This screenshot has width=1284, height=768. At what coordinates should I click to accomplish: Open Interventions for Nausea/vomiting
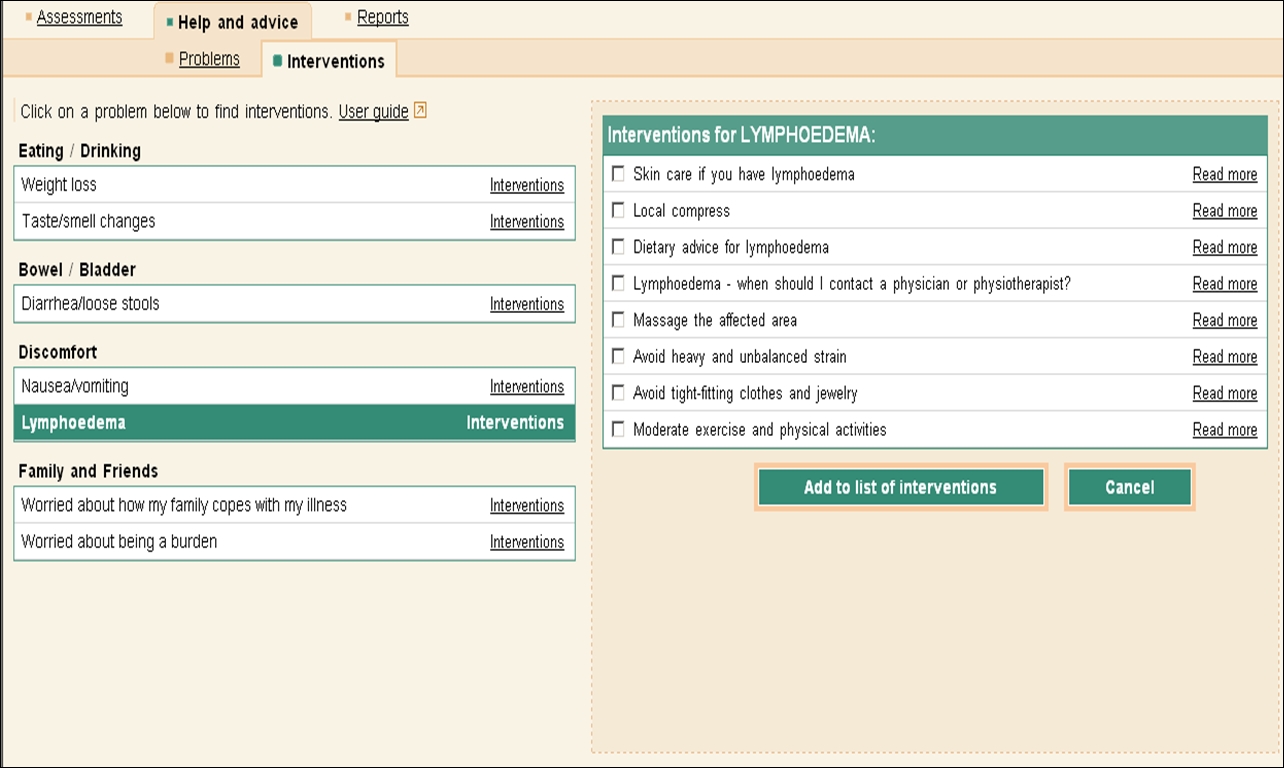(526, 387)
